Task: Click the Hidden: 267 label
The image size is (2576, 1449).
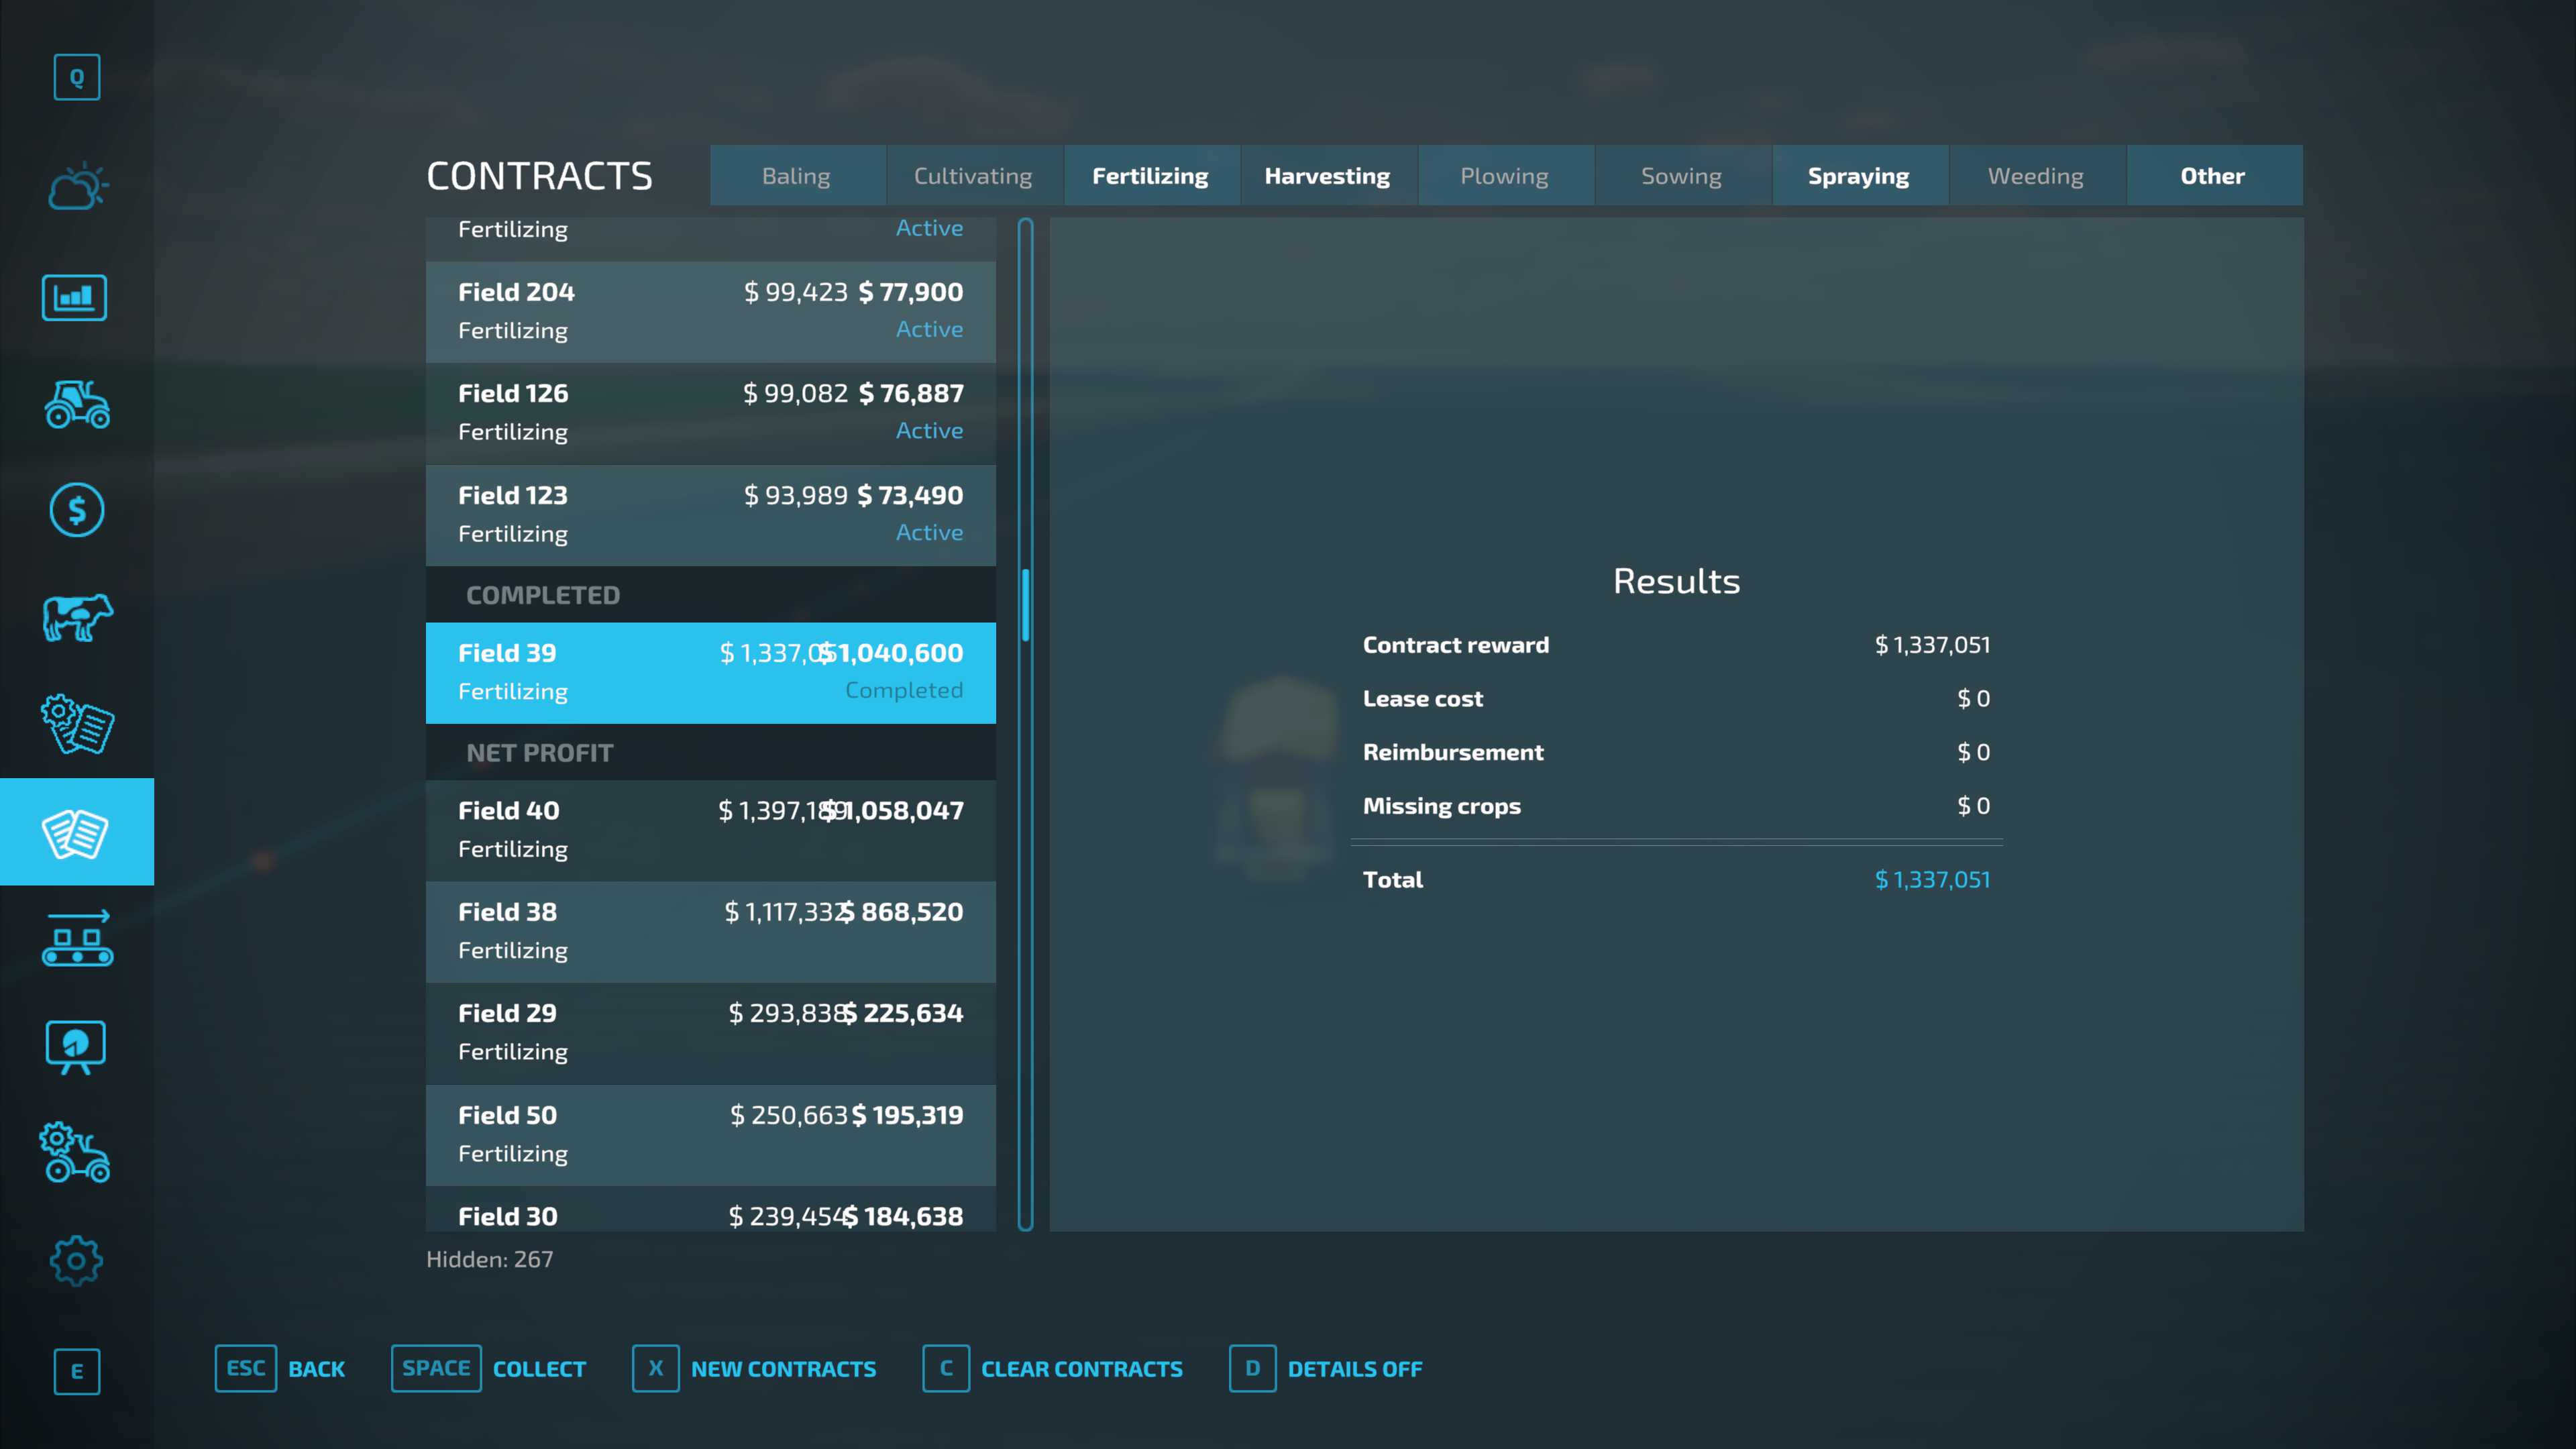Action: click(490, 1259)
